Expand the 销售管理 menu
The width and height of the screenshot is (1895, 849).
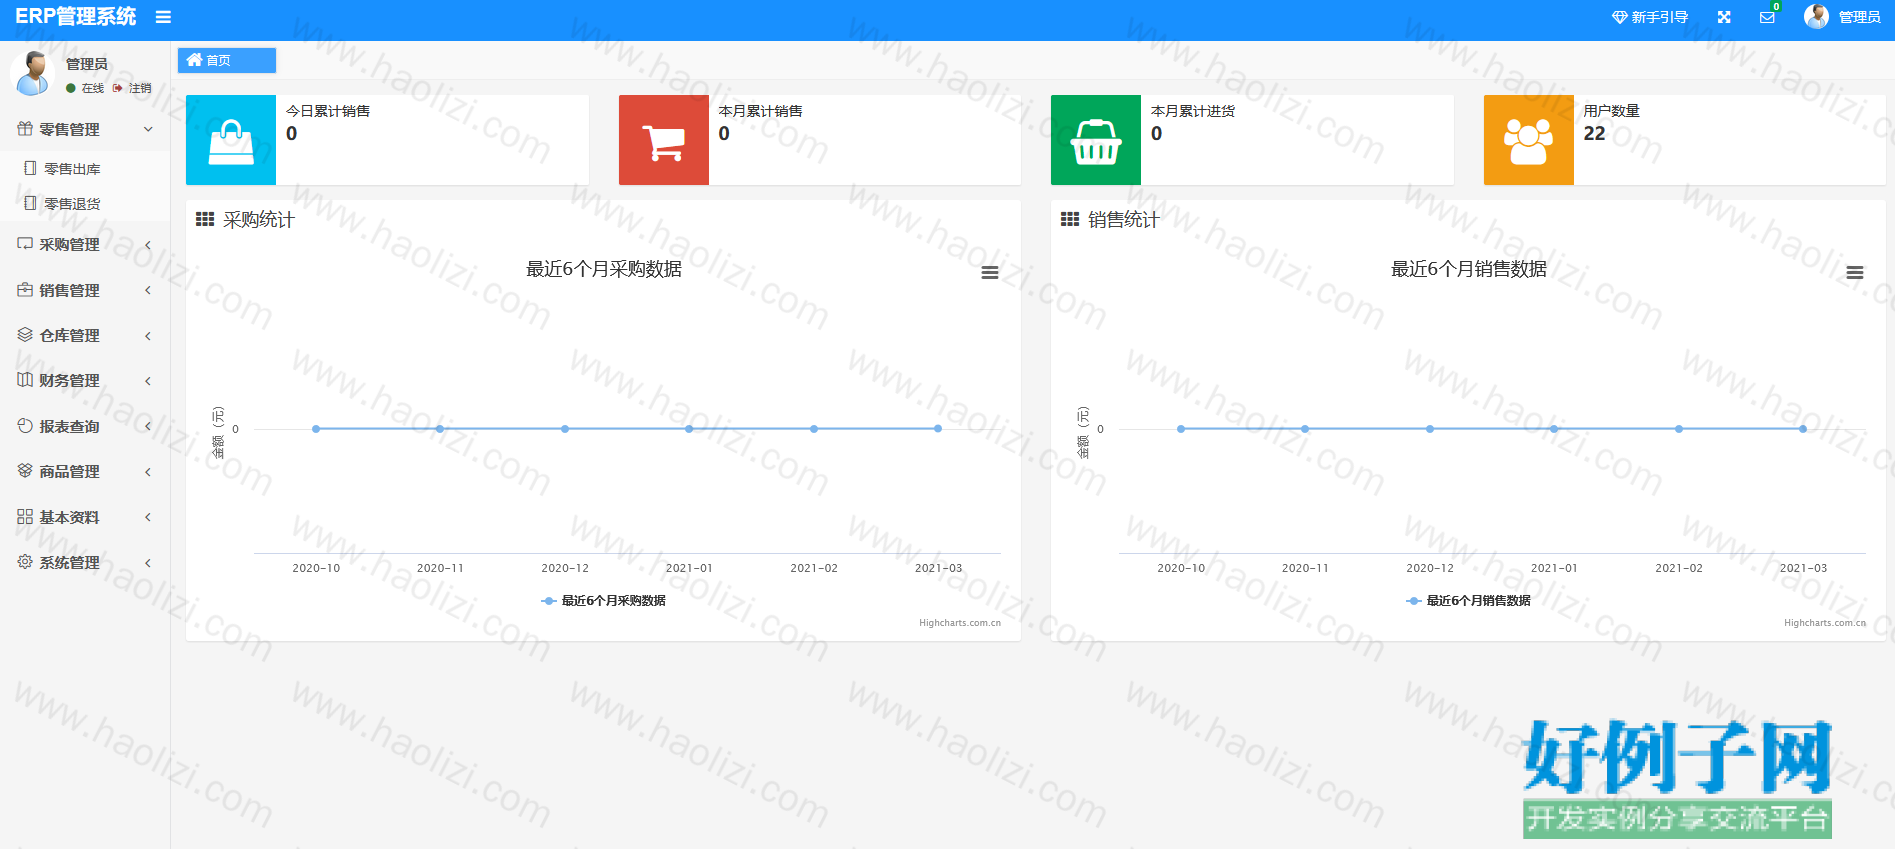click(x=85, y=290)
